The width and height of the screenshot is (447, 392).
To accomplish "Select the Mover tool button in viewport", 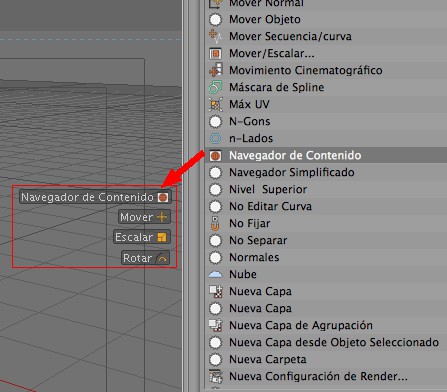I will 144,217.
